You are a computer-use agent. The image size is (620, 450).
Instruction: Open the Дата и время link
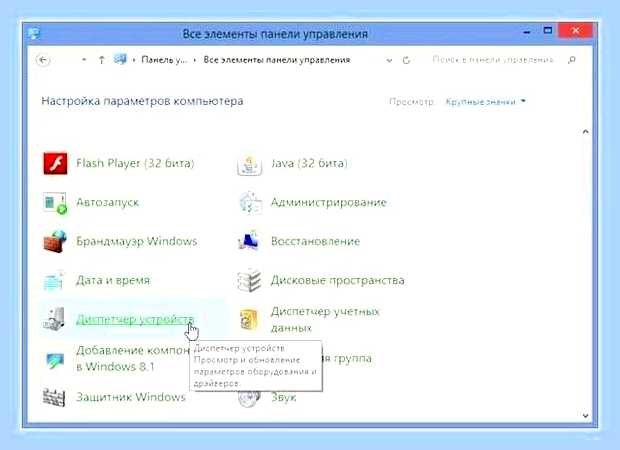[113, 280]
